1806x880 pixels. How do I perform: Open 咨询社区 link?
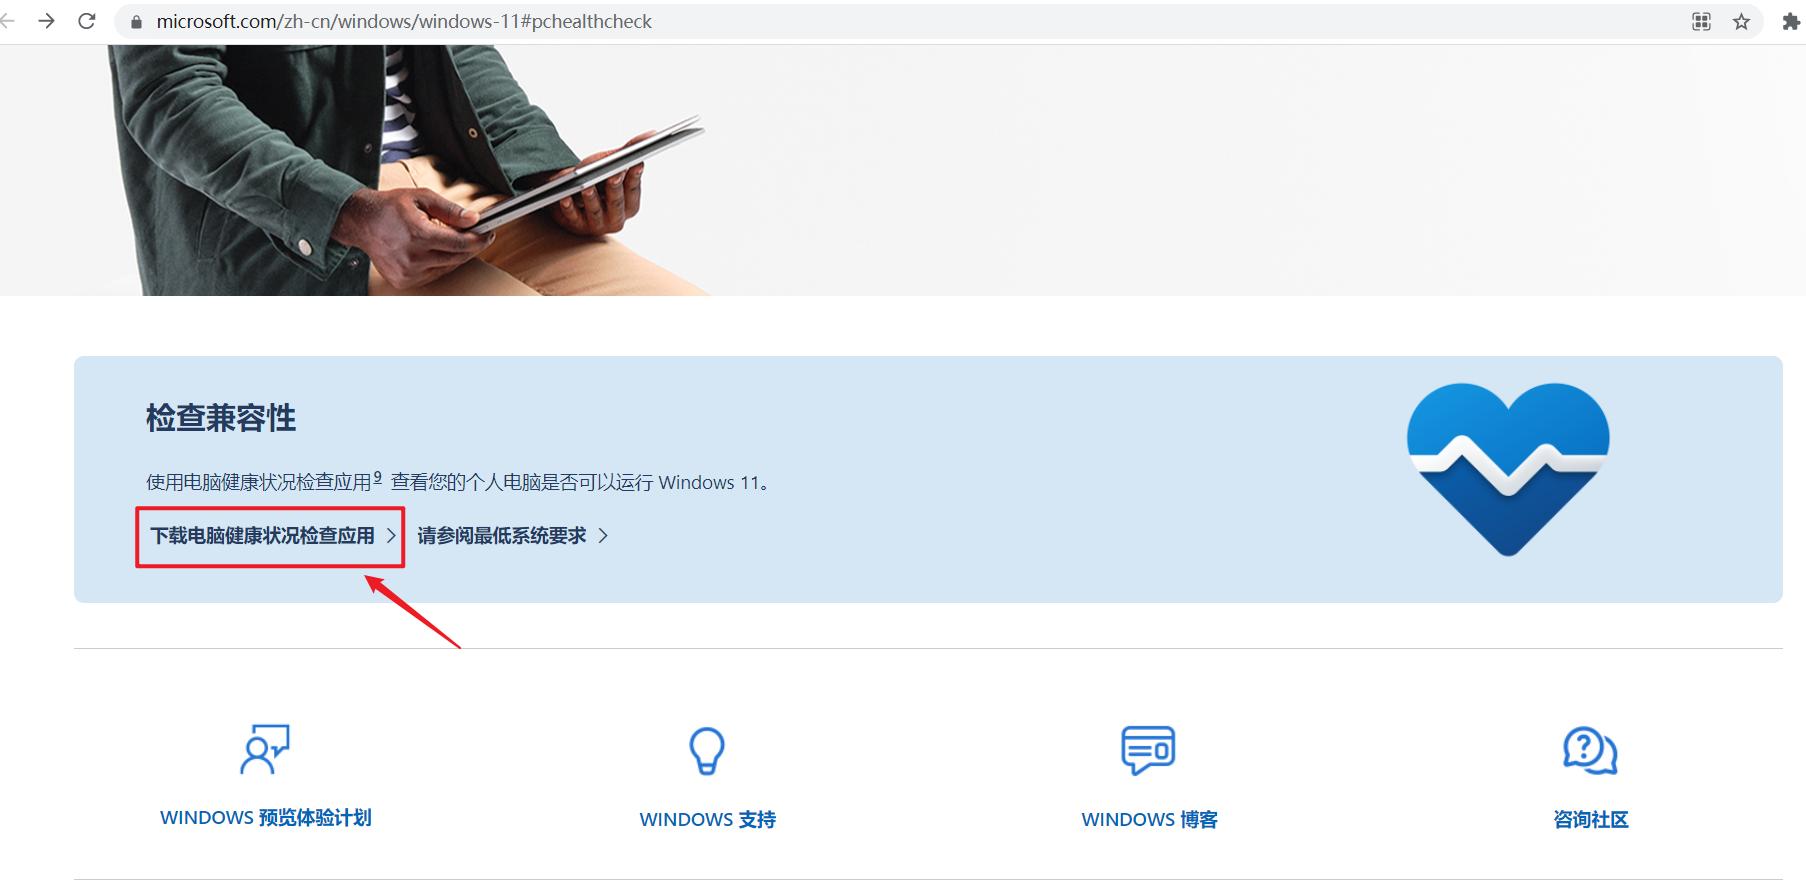[1590, 820]
